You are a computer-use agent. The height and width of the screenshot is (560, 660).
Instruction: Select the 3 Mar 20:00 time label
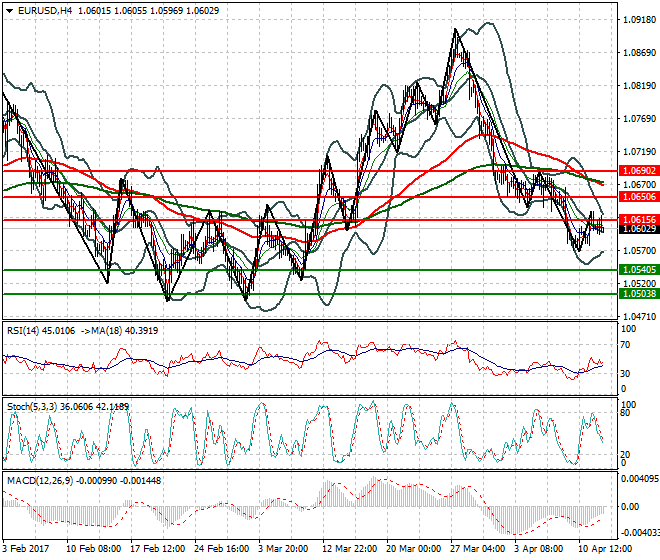coord(283,549)
